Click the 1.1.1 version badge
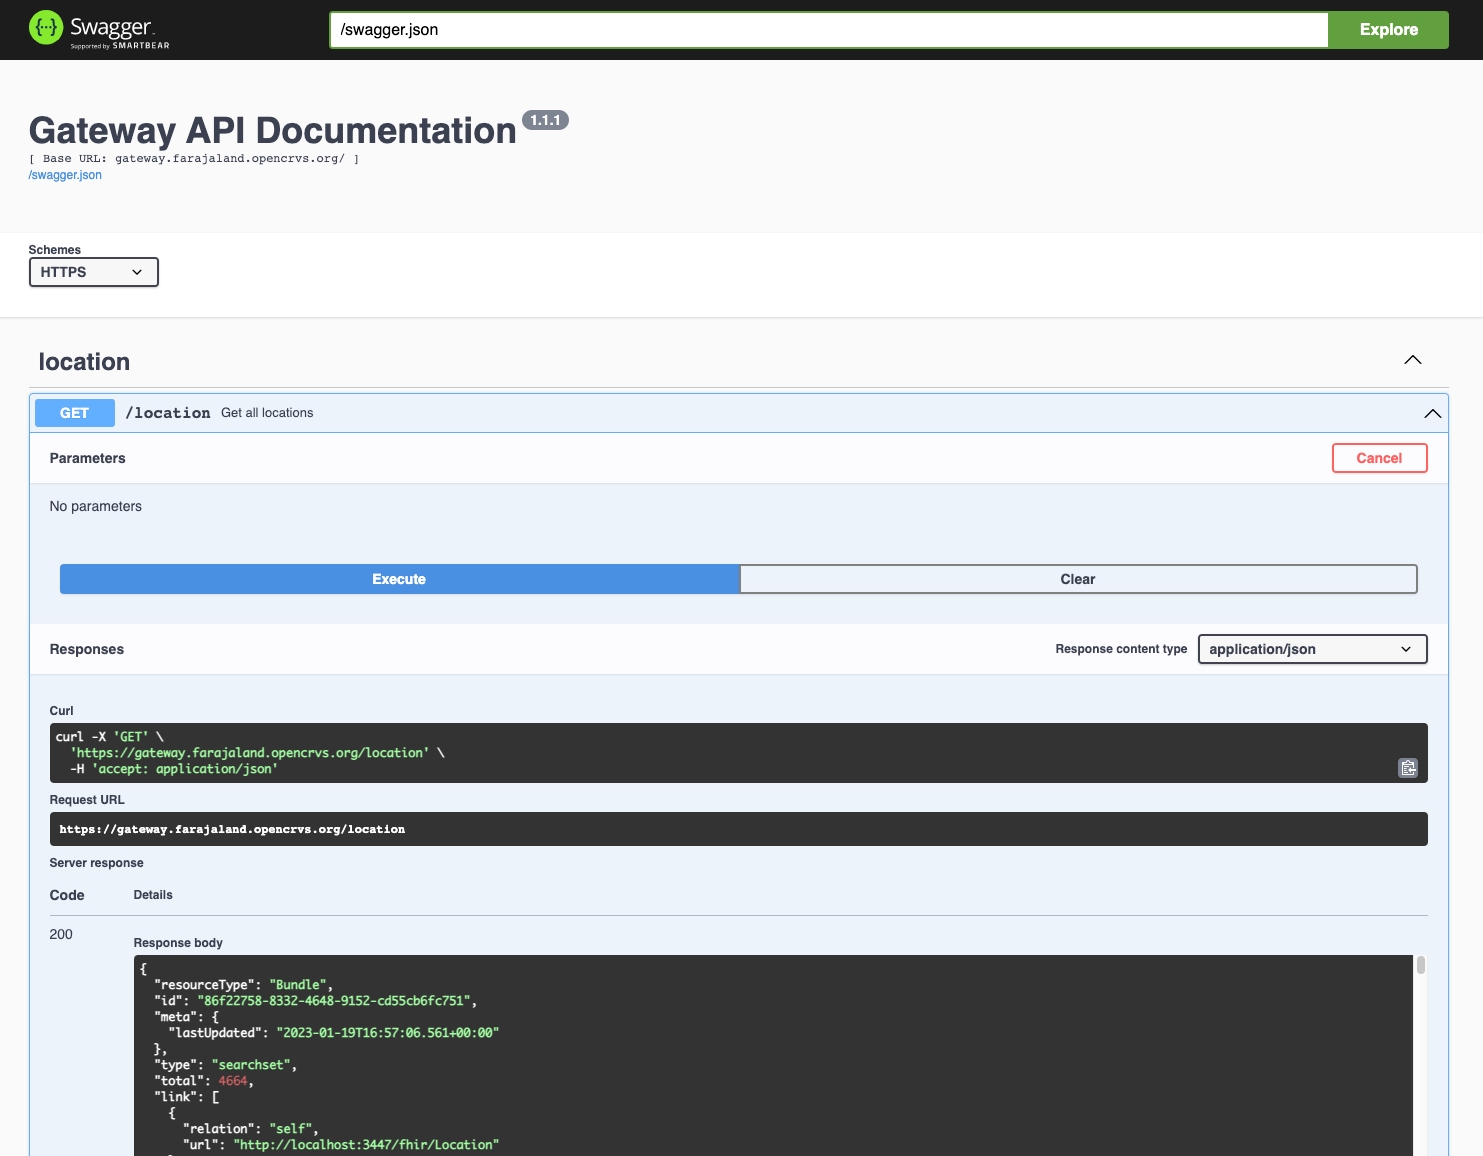The height and width of the screenshot is (1156, 1483). 545,120
